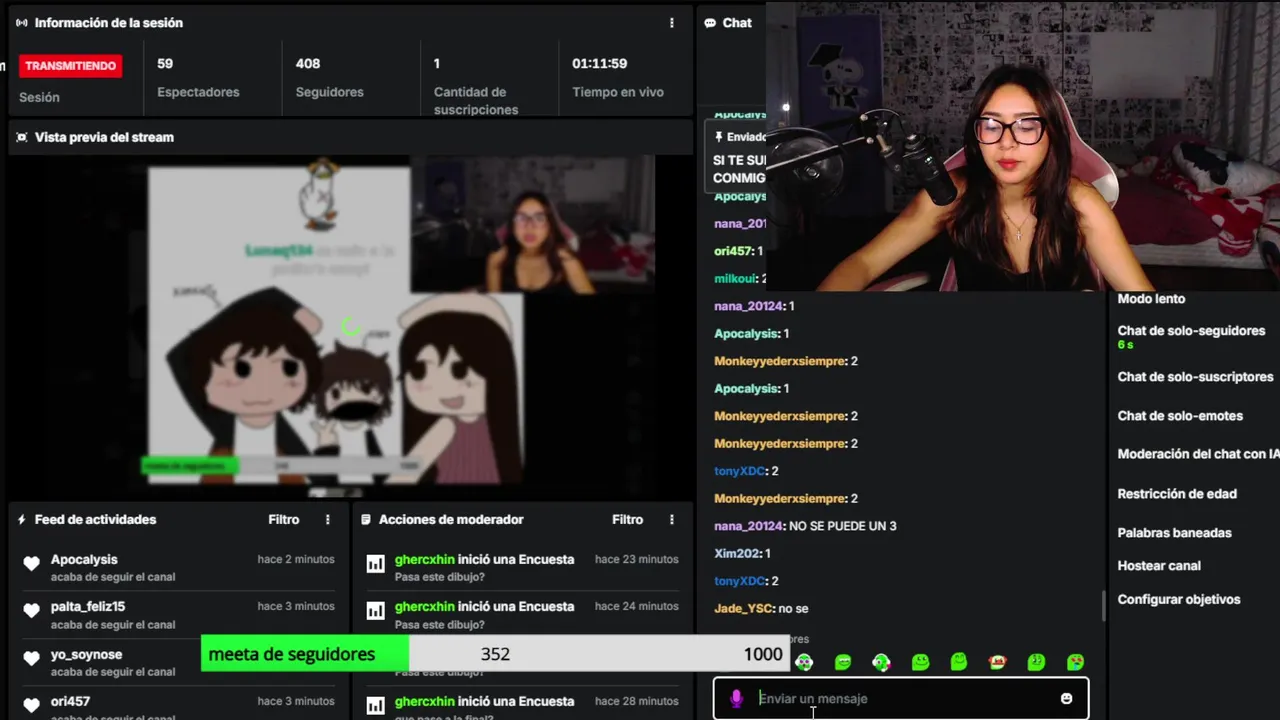
Task: Click the Apocalysis entry in activity feed
Action: click(178, 567)
